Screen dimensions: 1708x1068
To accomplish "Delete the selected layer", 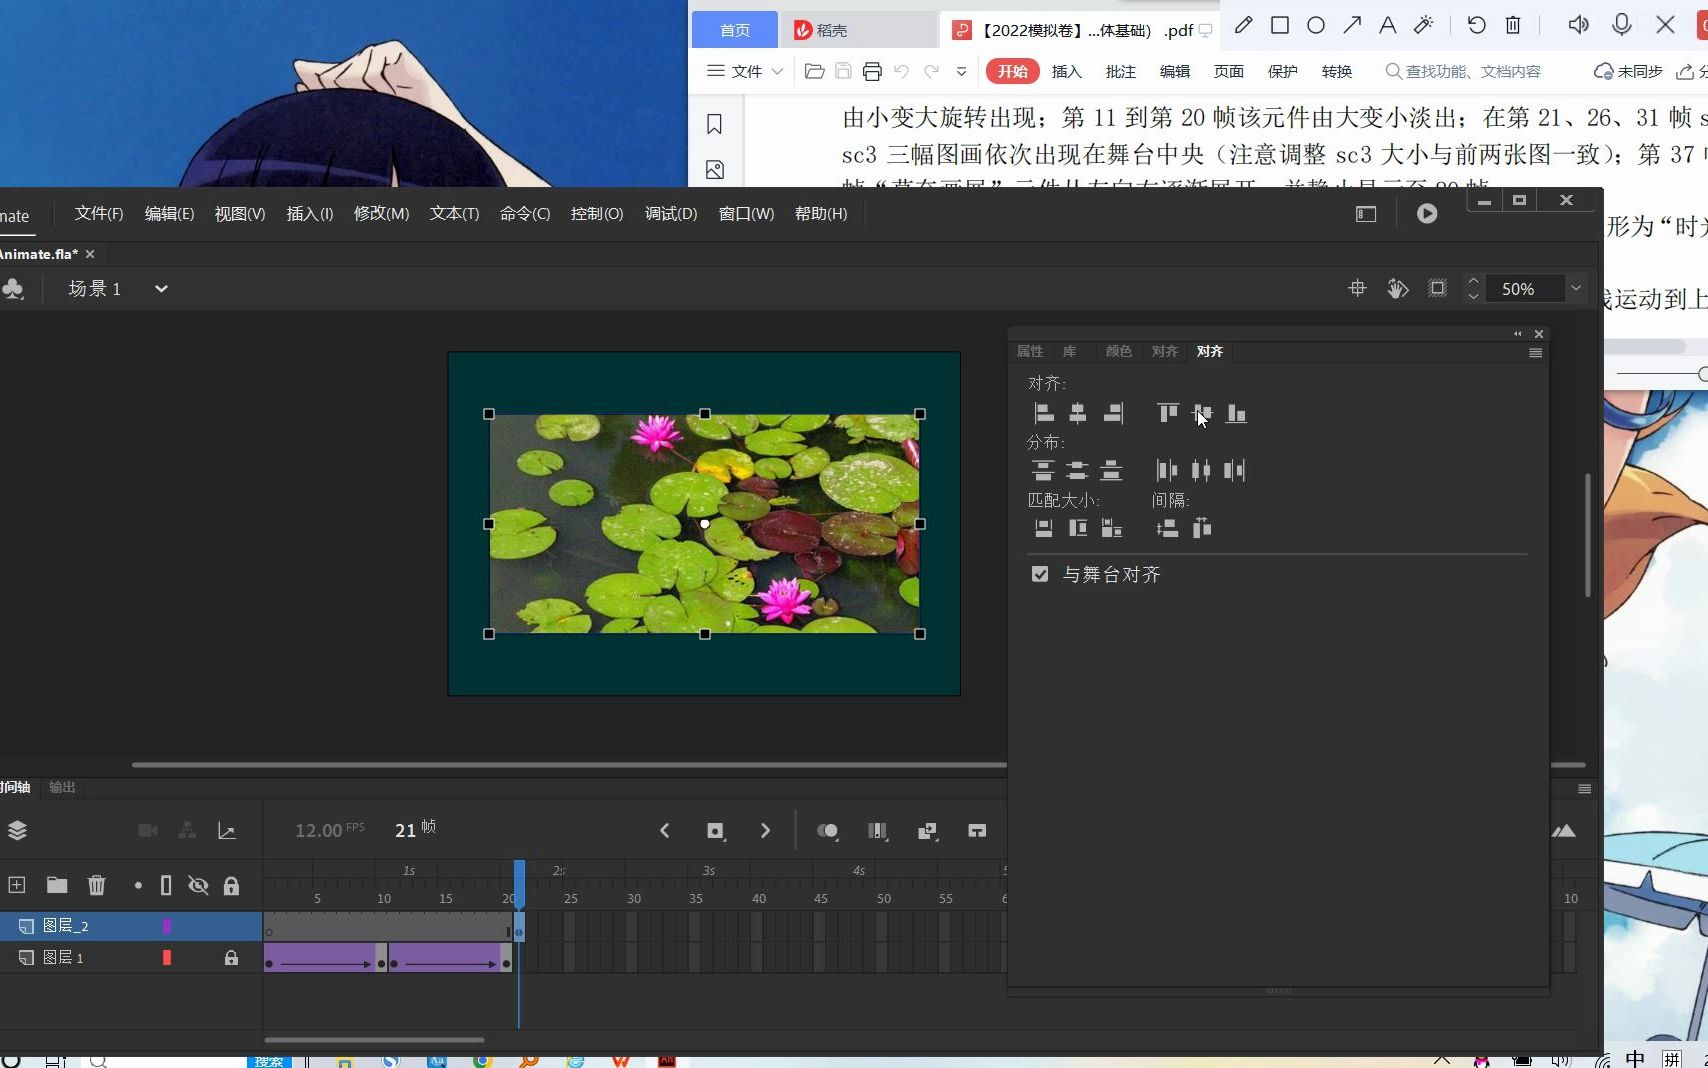I will (x=96, y=885).
